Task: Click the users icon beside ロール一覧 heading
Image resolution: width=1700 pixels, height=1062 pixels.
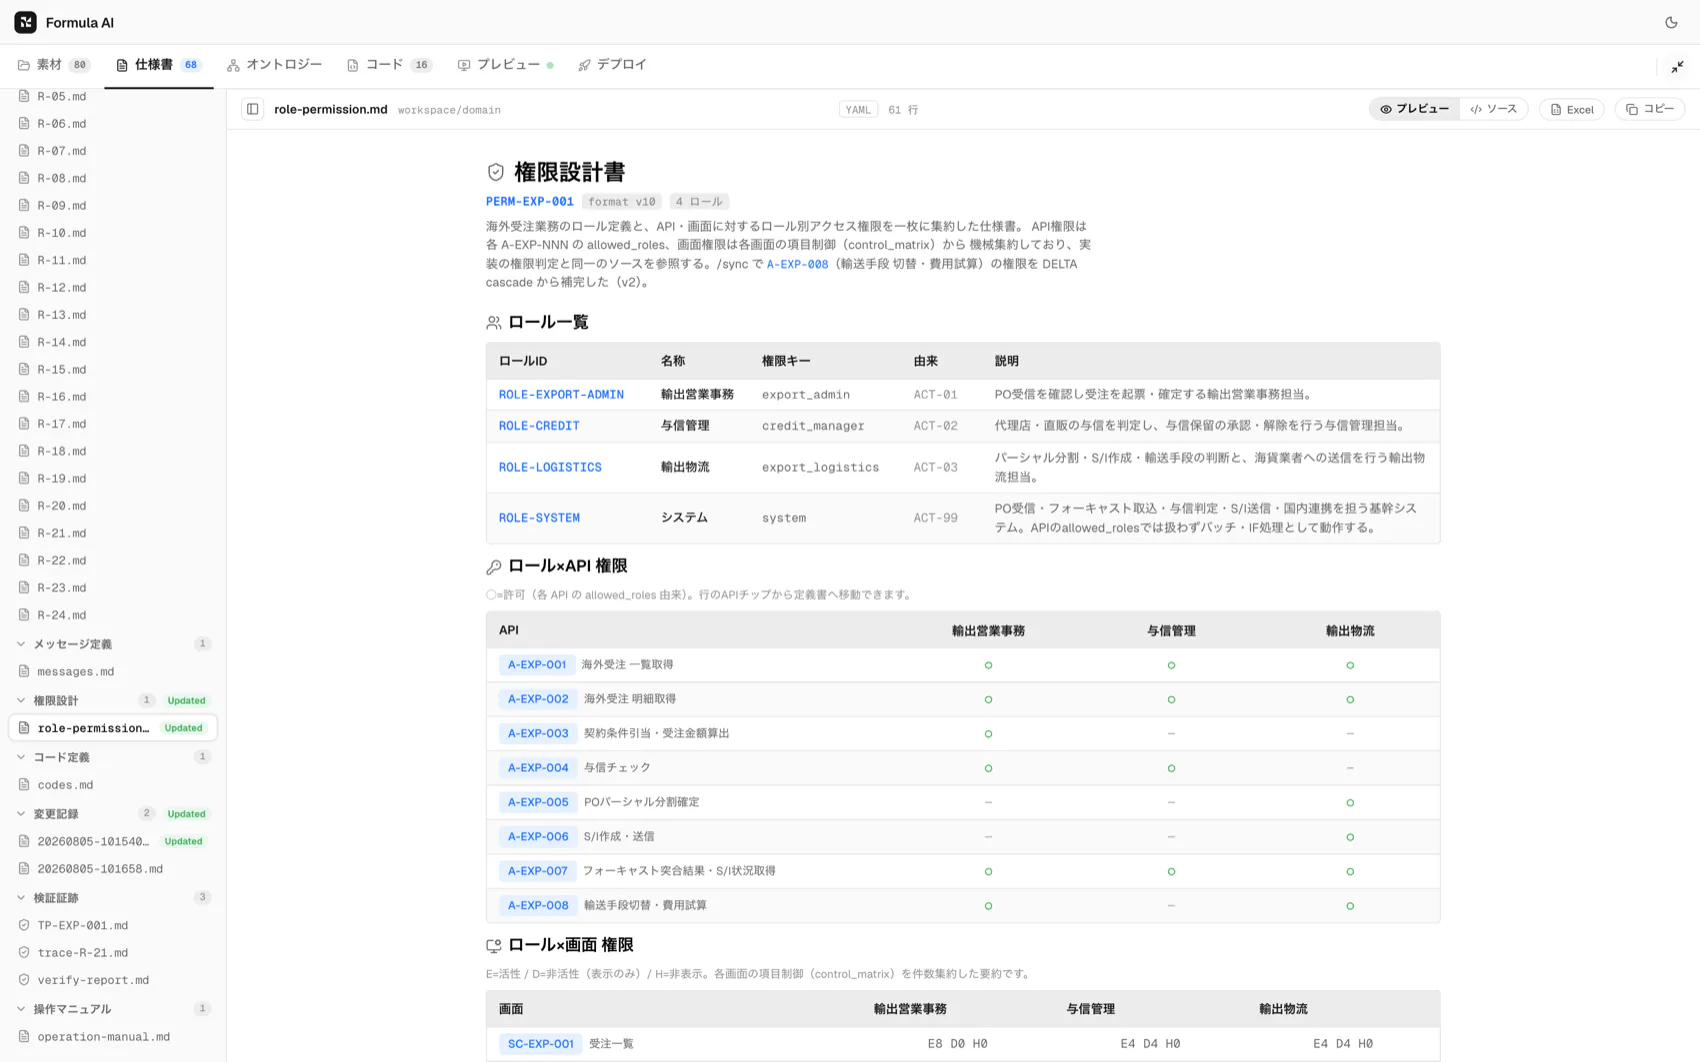Action: pos(494,323)
